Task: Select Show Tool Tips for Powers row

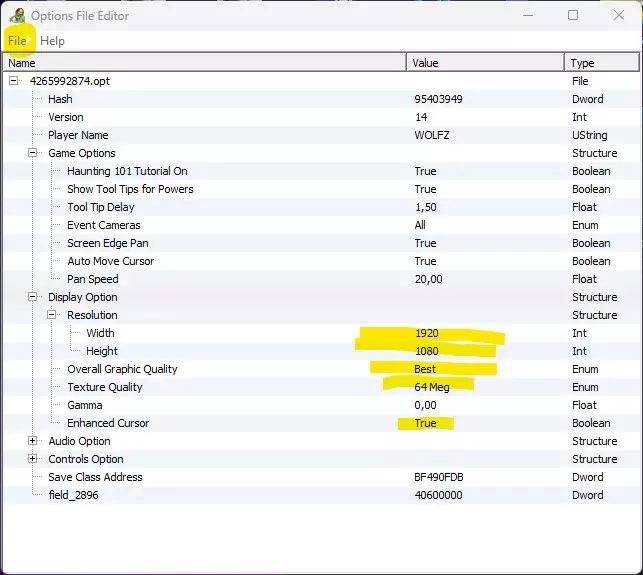Action: [321, 189]
